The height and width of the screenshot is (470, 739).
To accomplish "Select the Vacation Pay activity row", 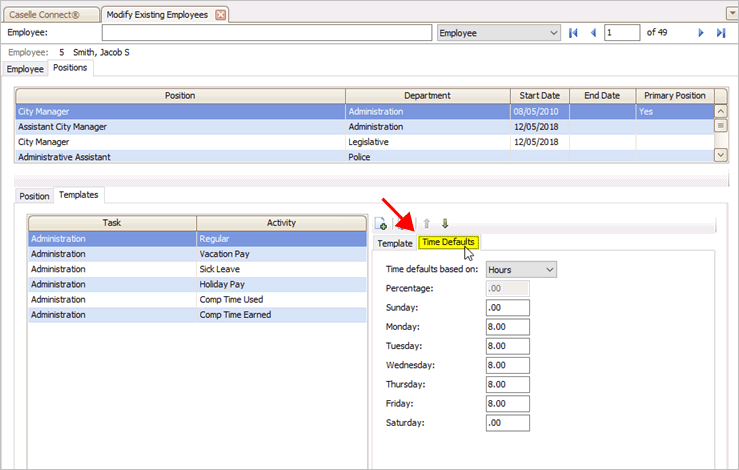I will coord(280,255).
